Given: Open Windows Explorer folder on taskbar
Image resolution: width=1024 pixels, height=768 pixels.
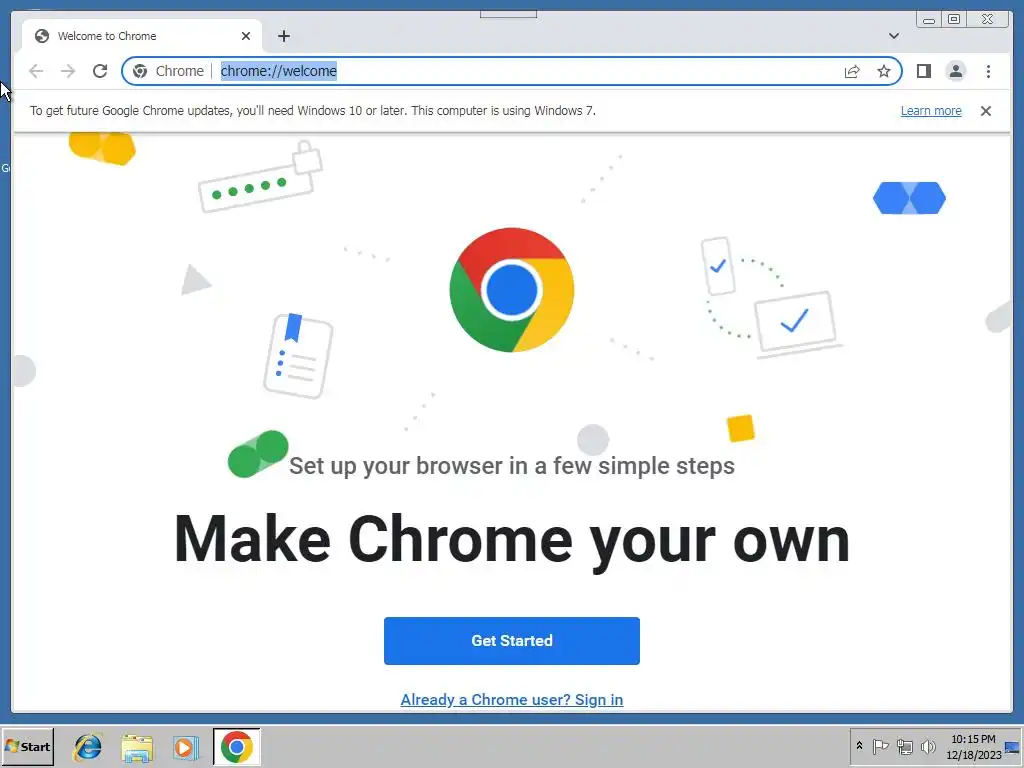Looking at the screenshot, I should pyautogui.click(x=137, y=747).
